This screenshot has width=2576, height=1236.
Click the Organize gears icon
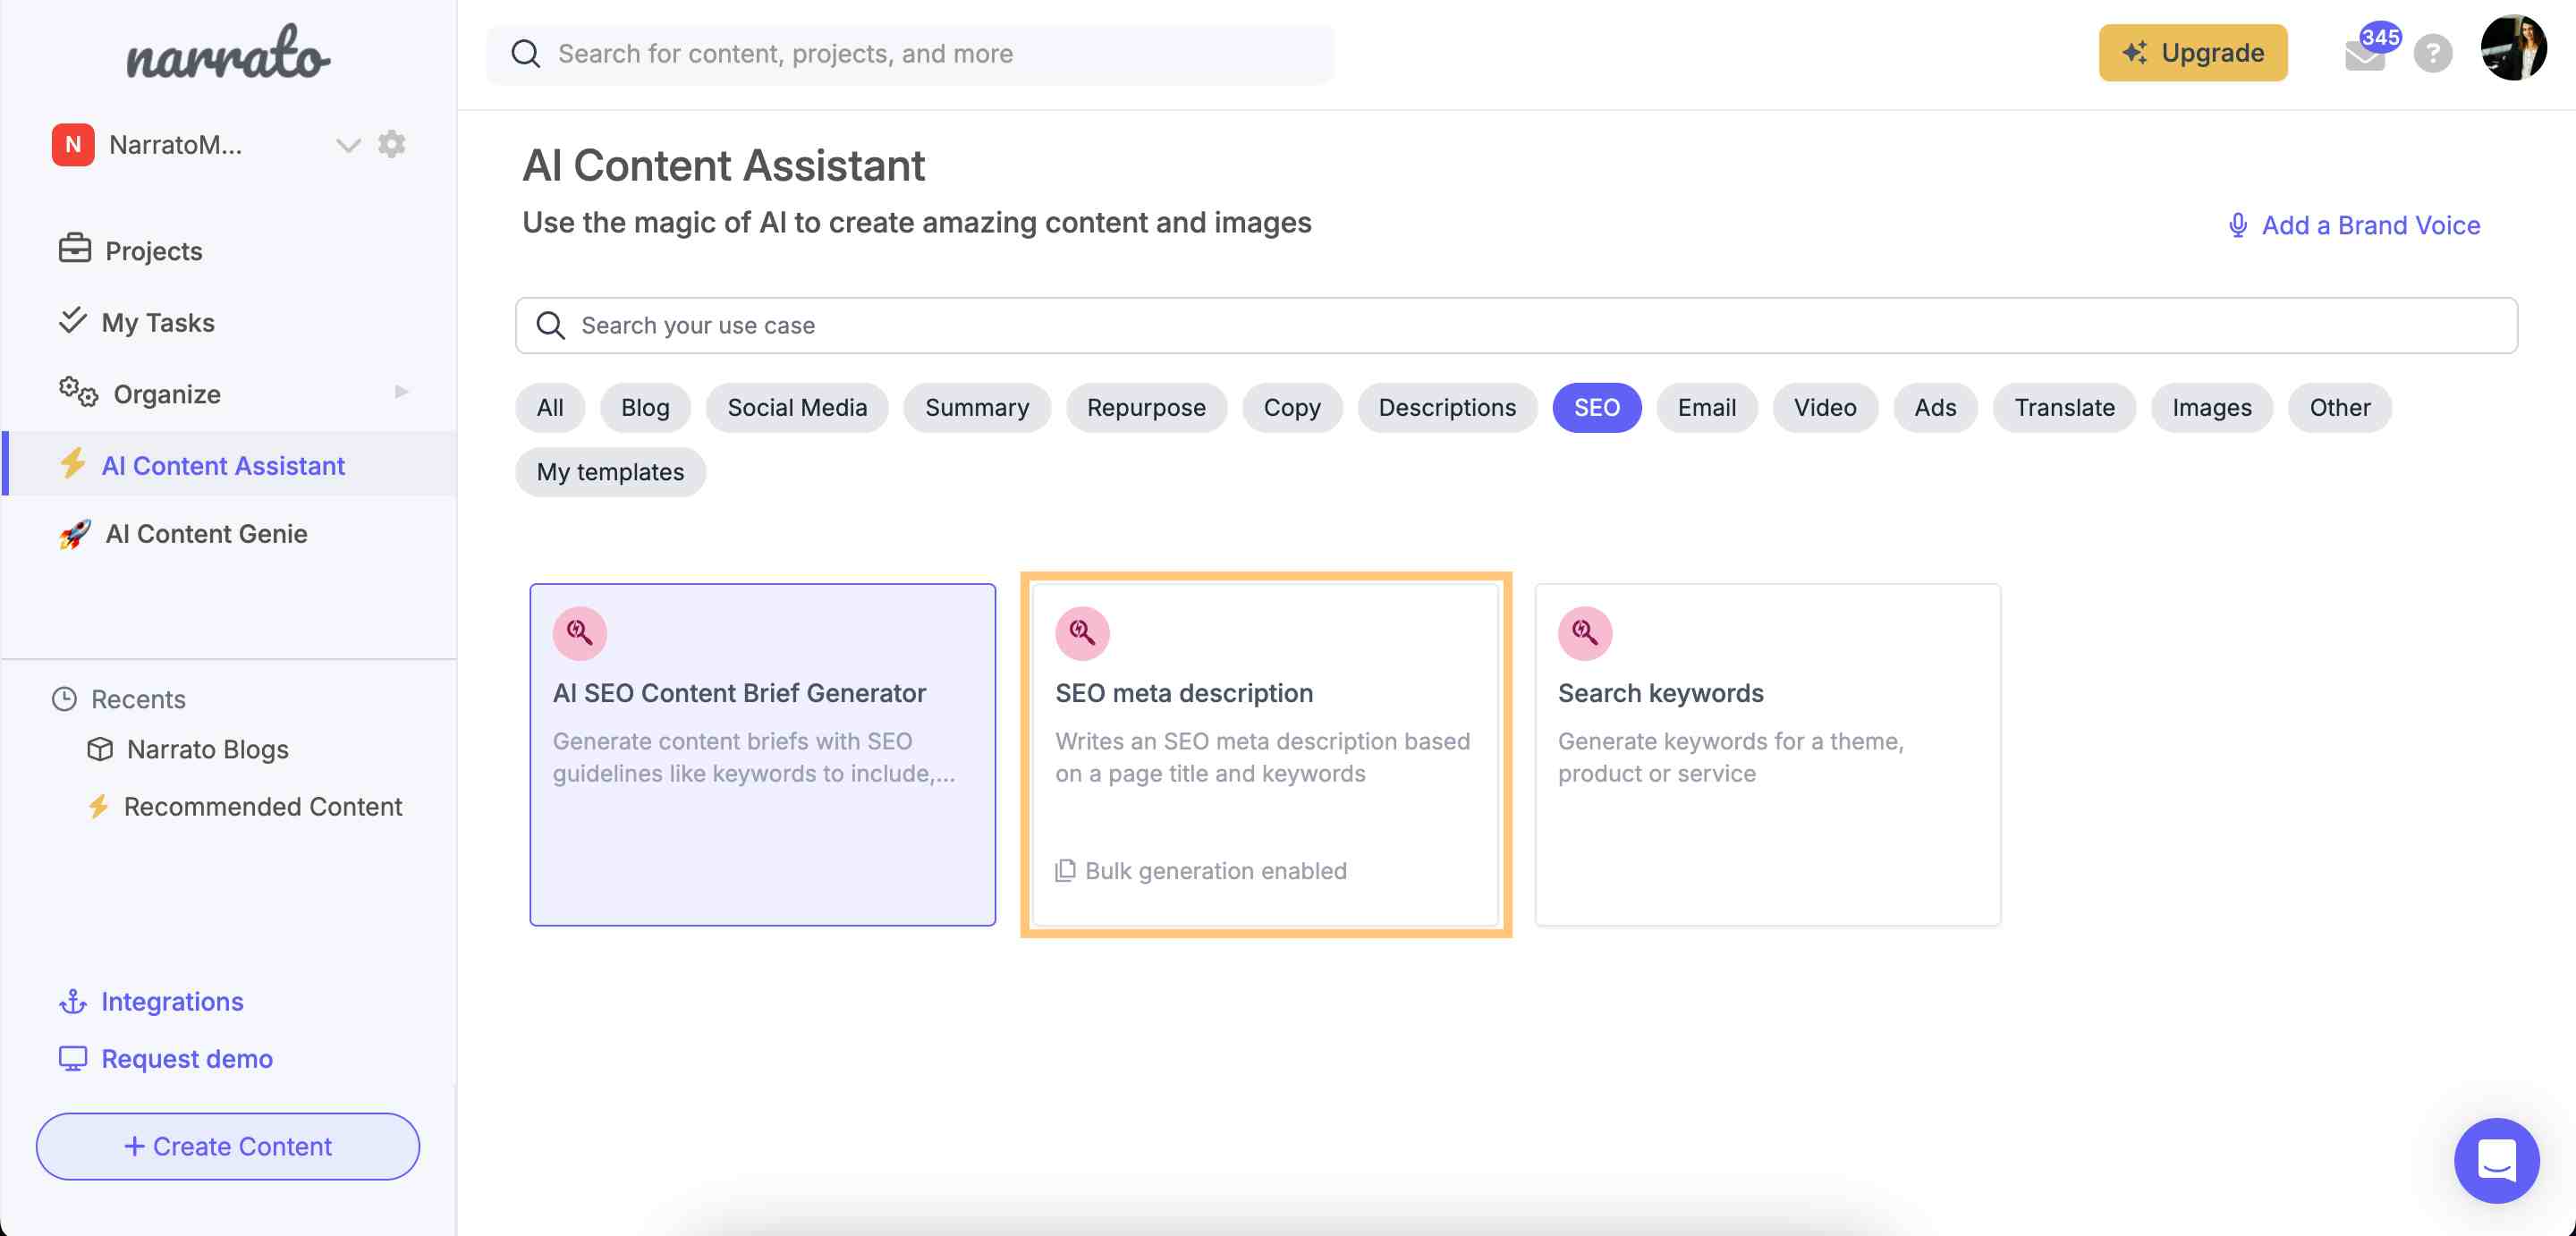(x=78, y=392)
